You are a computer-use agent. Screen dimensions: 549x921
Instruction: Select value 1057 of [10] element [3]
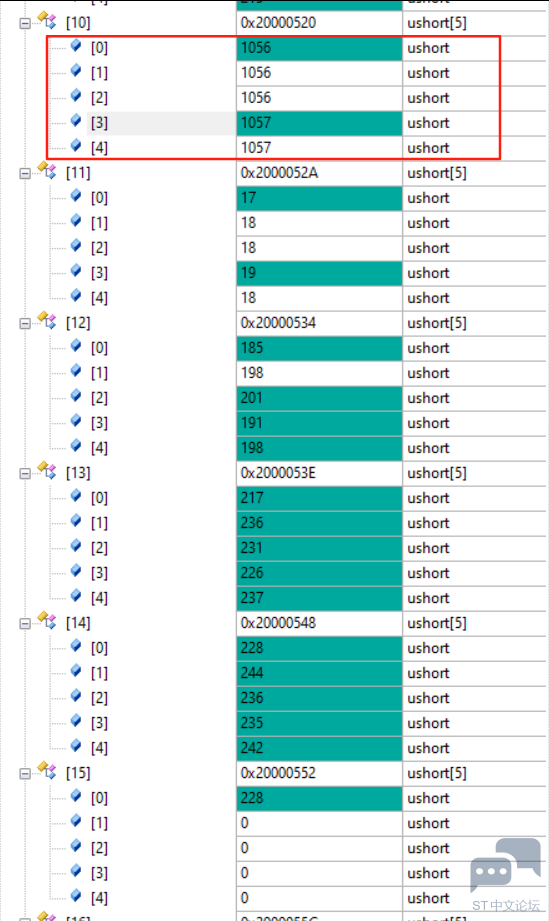pos(319,123)
